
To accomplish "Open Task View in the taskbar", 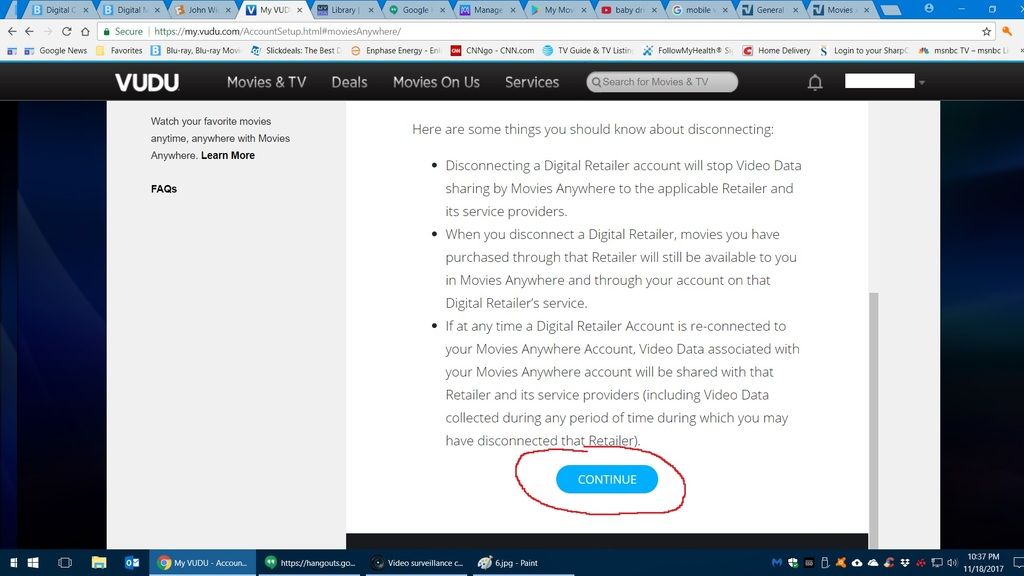I will 65,562.
